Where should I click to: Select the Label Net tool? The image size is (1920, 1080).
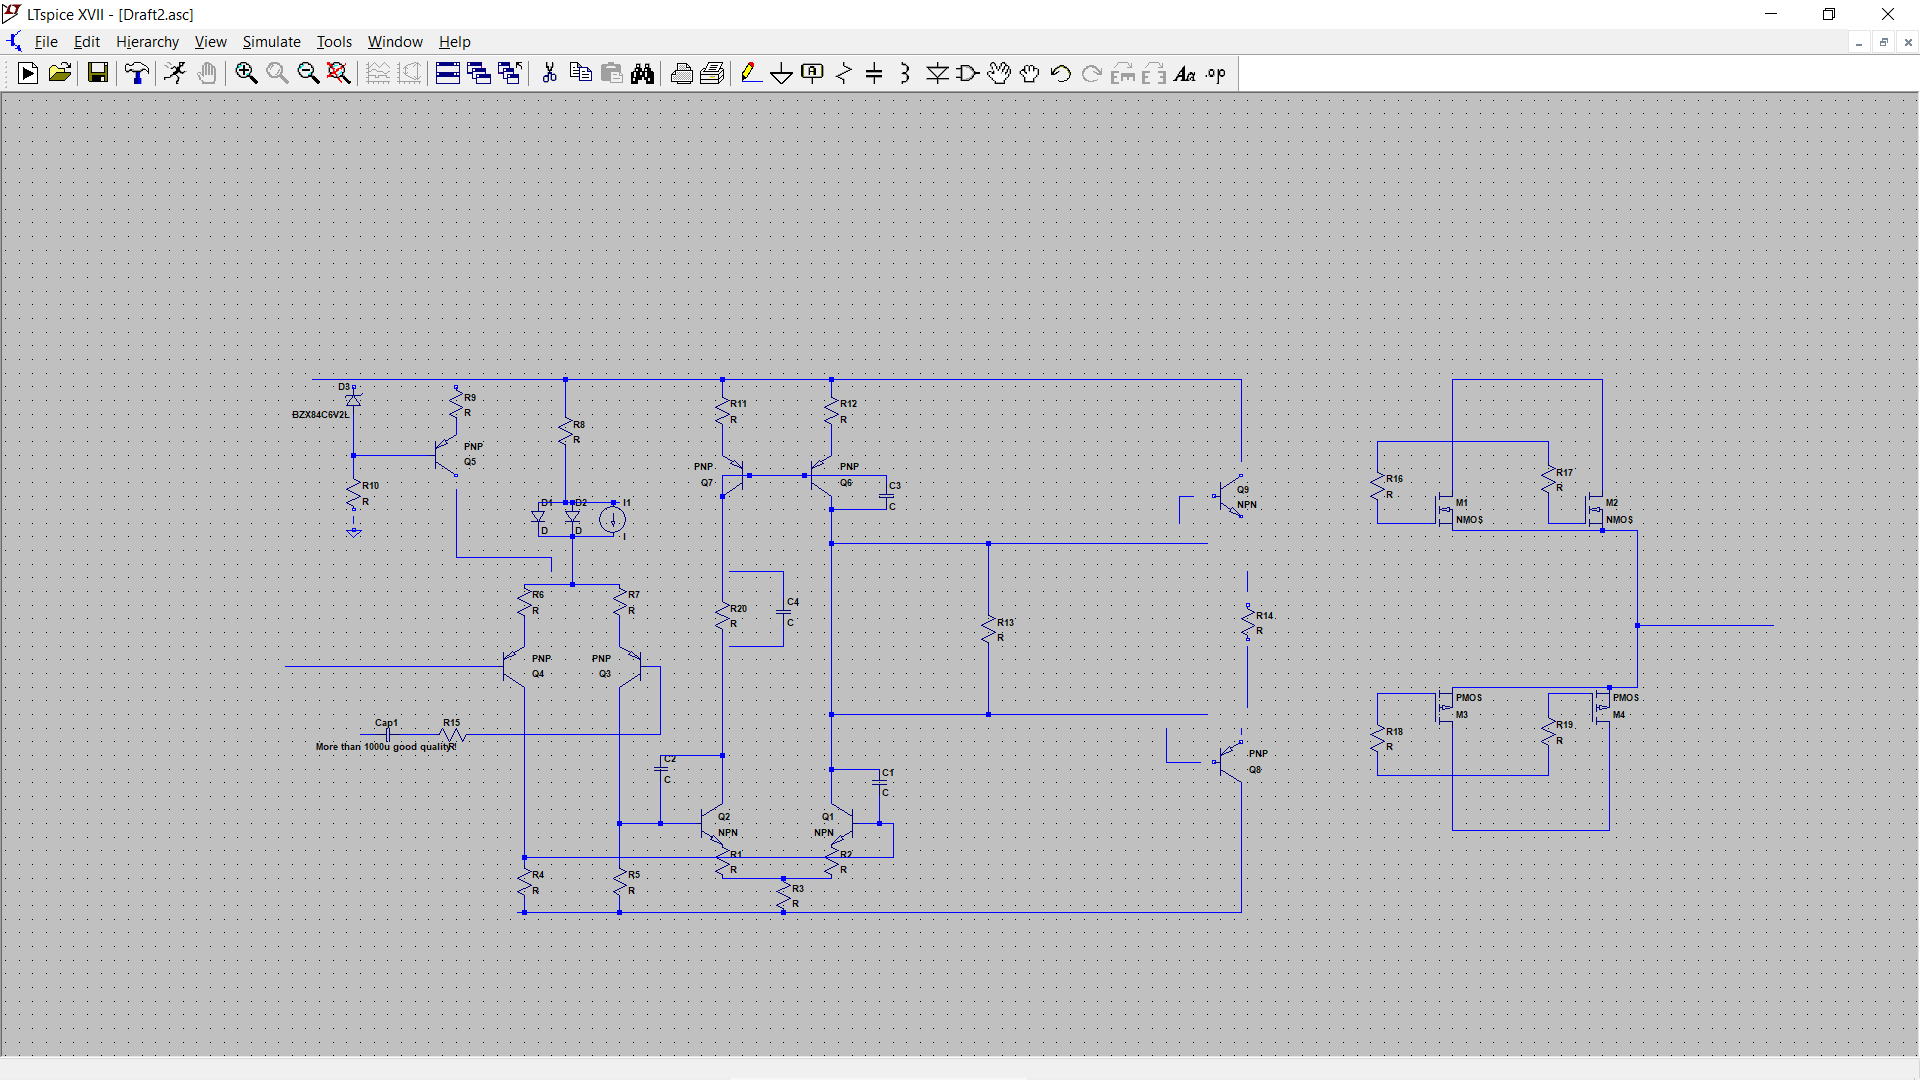[x=813, y=73]
